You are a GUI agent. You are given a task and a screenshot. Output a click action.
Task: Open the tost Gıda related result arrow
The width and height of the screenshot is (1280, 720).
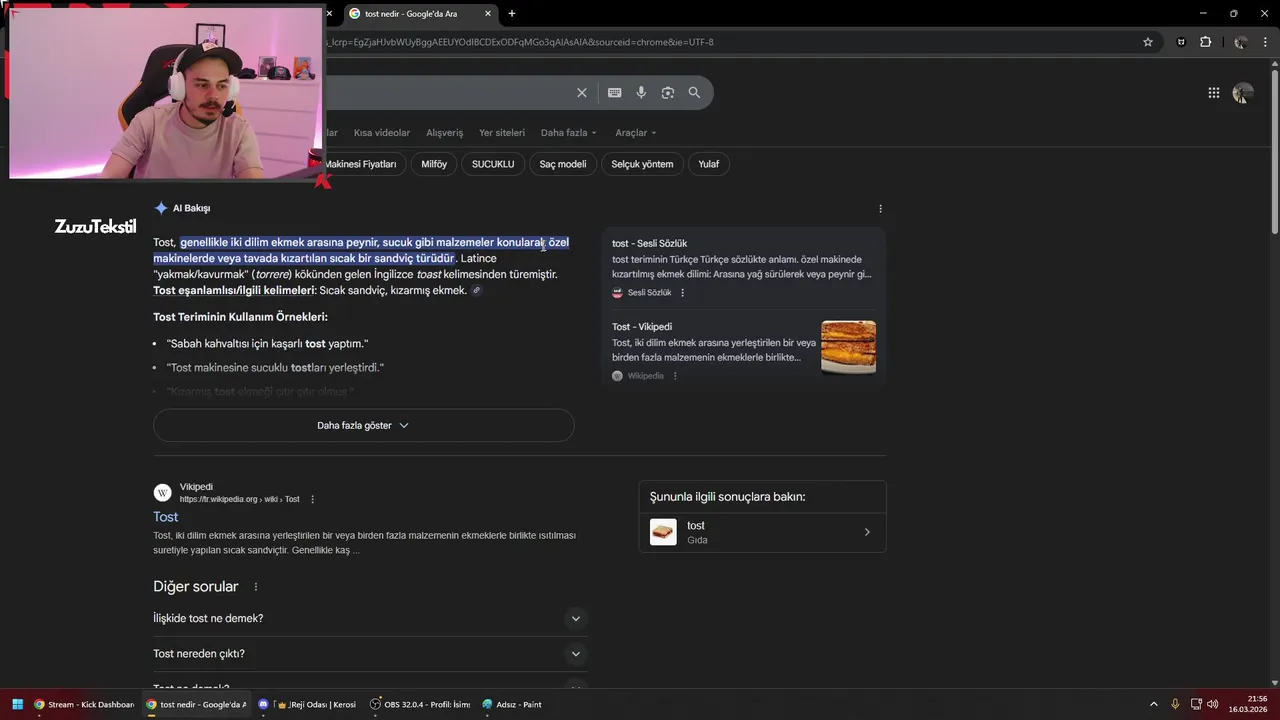tap(867, 532)
